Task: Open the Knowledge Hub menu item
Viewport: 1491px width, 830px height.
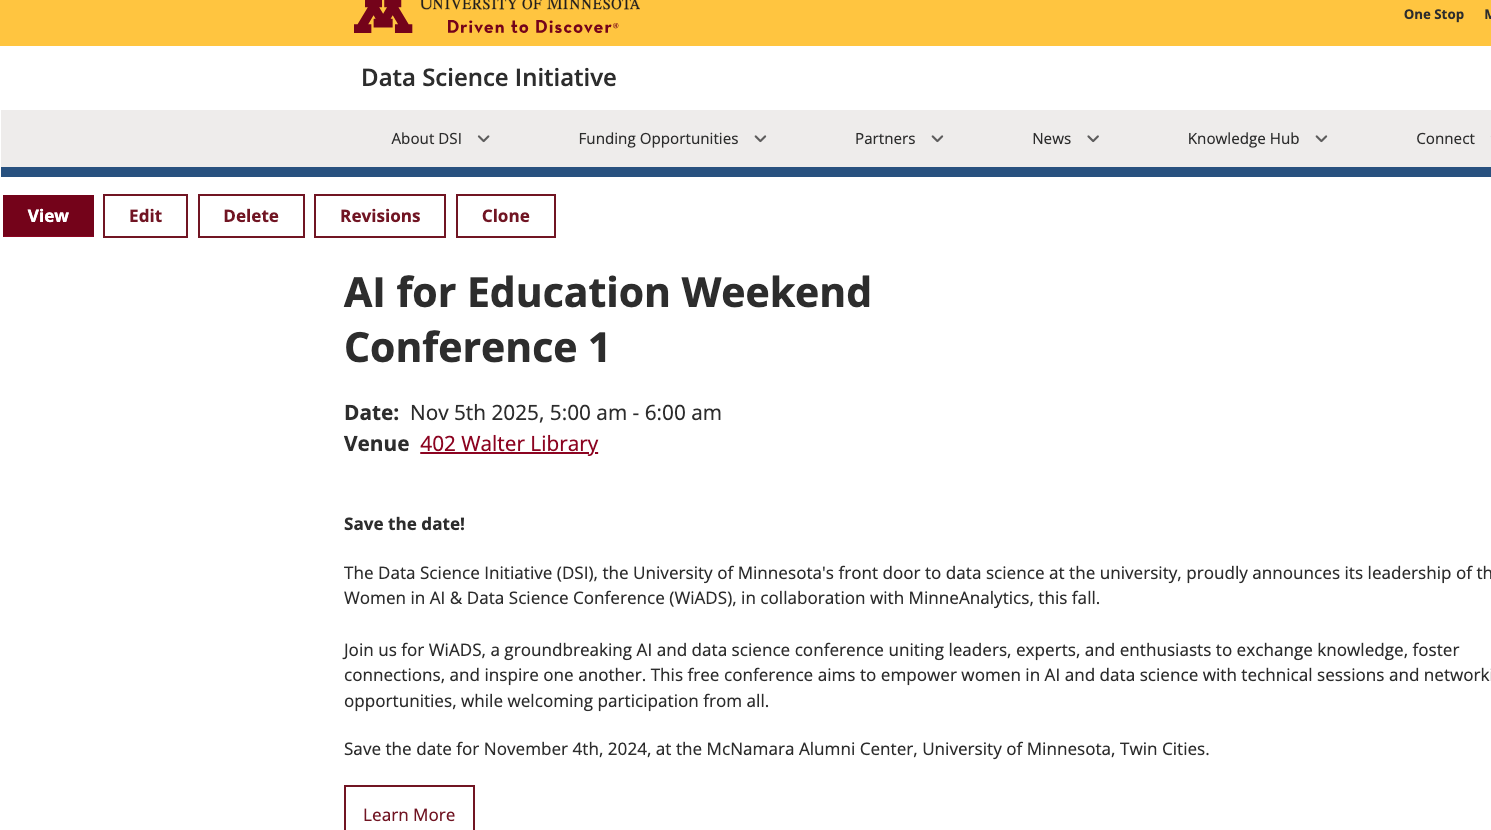Action: [x=1243, y=139]
